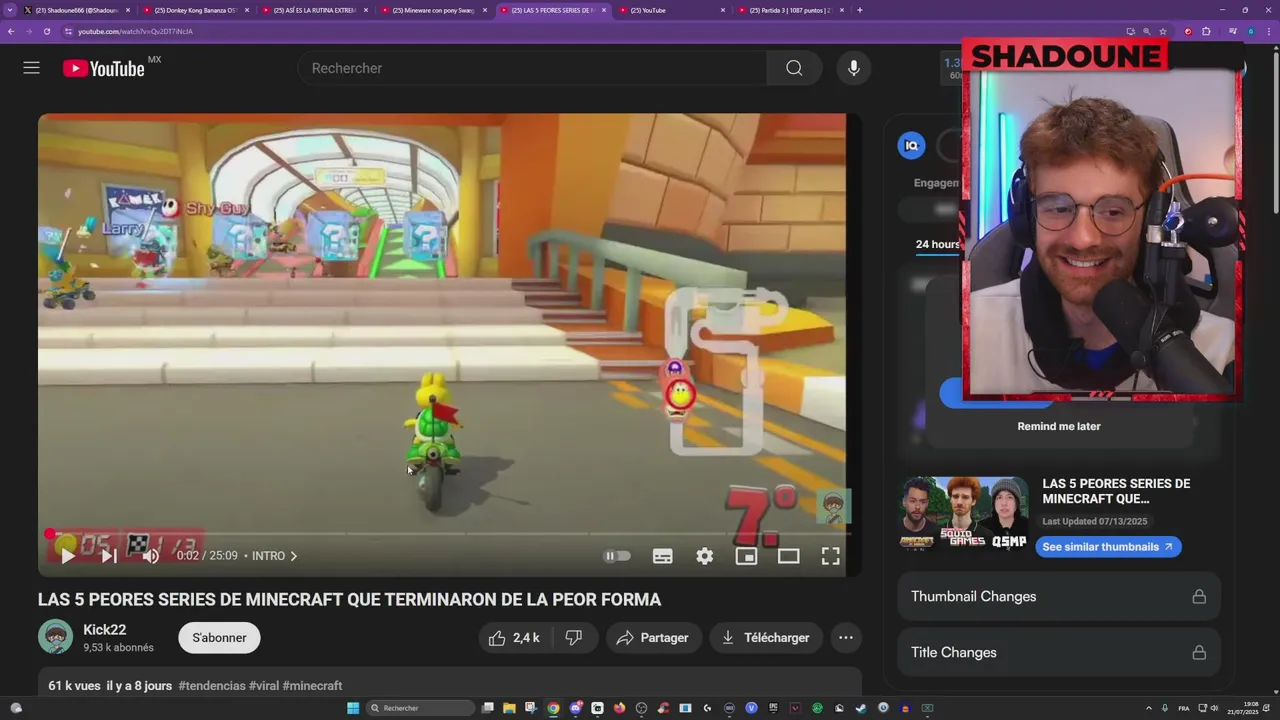Expand the locked Thumbnail Changes section

point(1059,597)
